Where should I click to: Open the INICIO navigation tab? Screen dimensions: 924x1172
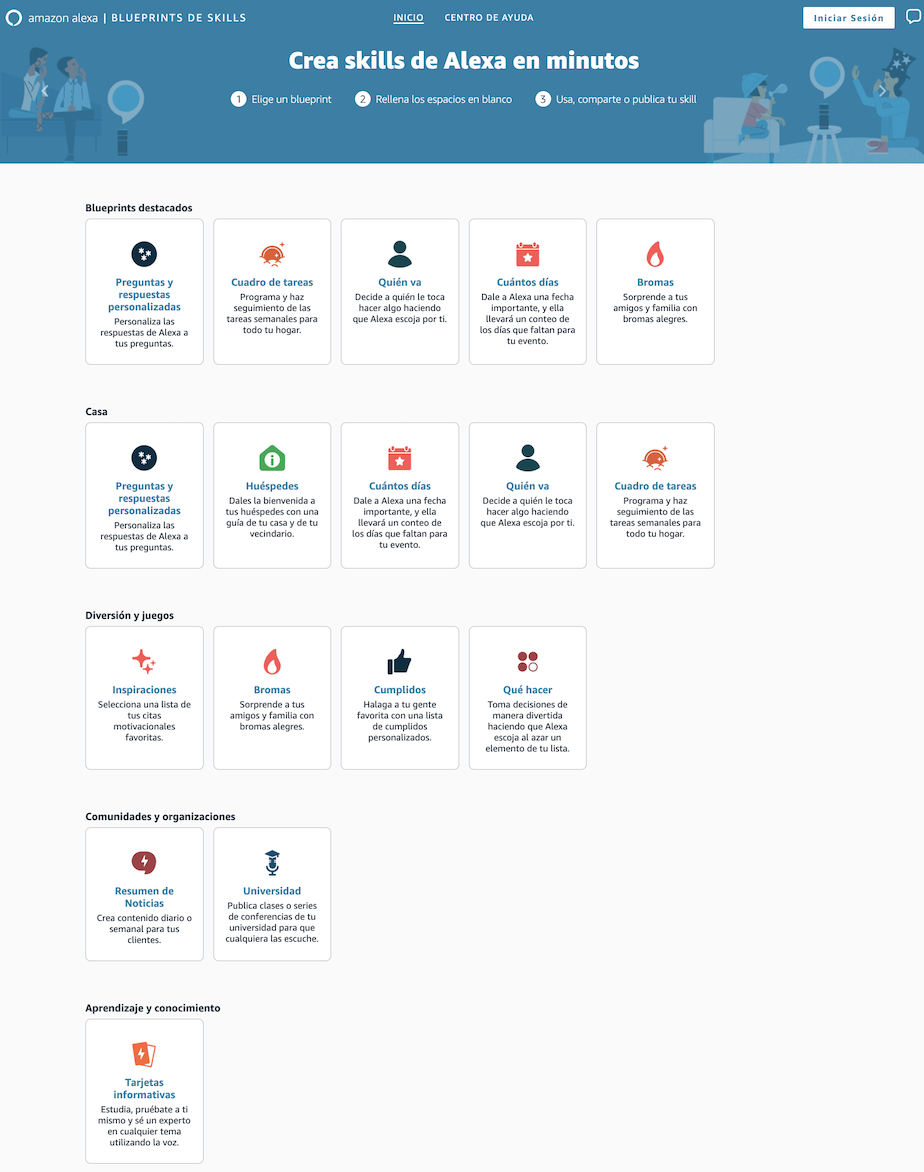(x=408, y=18)
